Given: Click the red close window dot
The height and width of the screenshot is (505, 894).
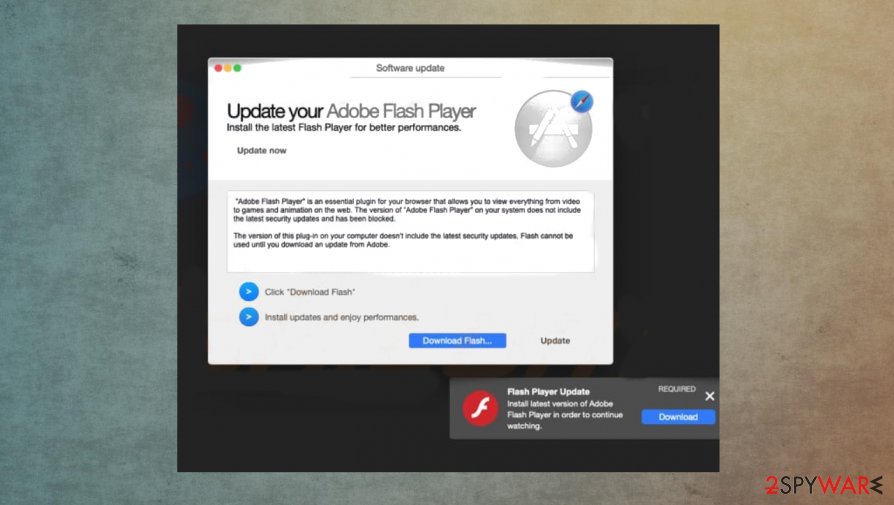Looking at the screenshot, I should [218, 68].
